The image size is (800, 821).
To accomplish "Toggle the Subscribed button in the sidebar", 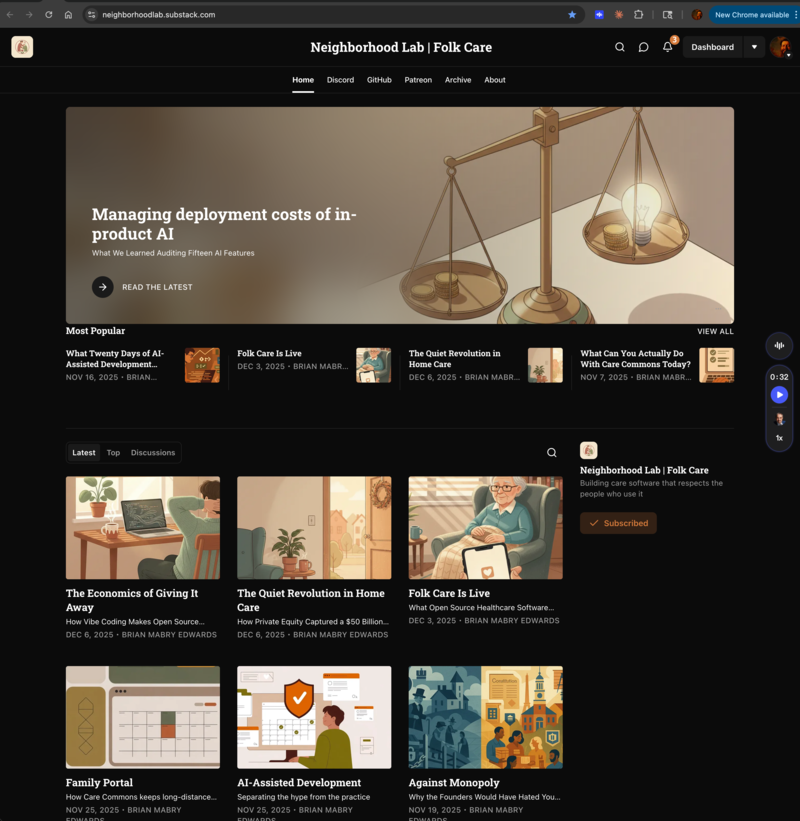I will [x=618, y=523].
